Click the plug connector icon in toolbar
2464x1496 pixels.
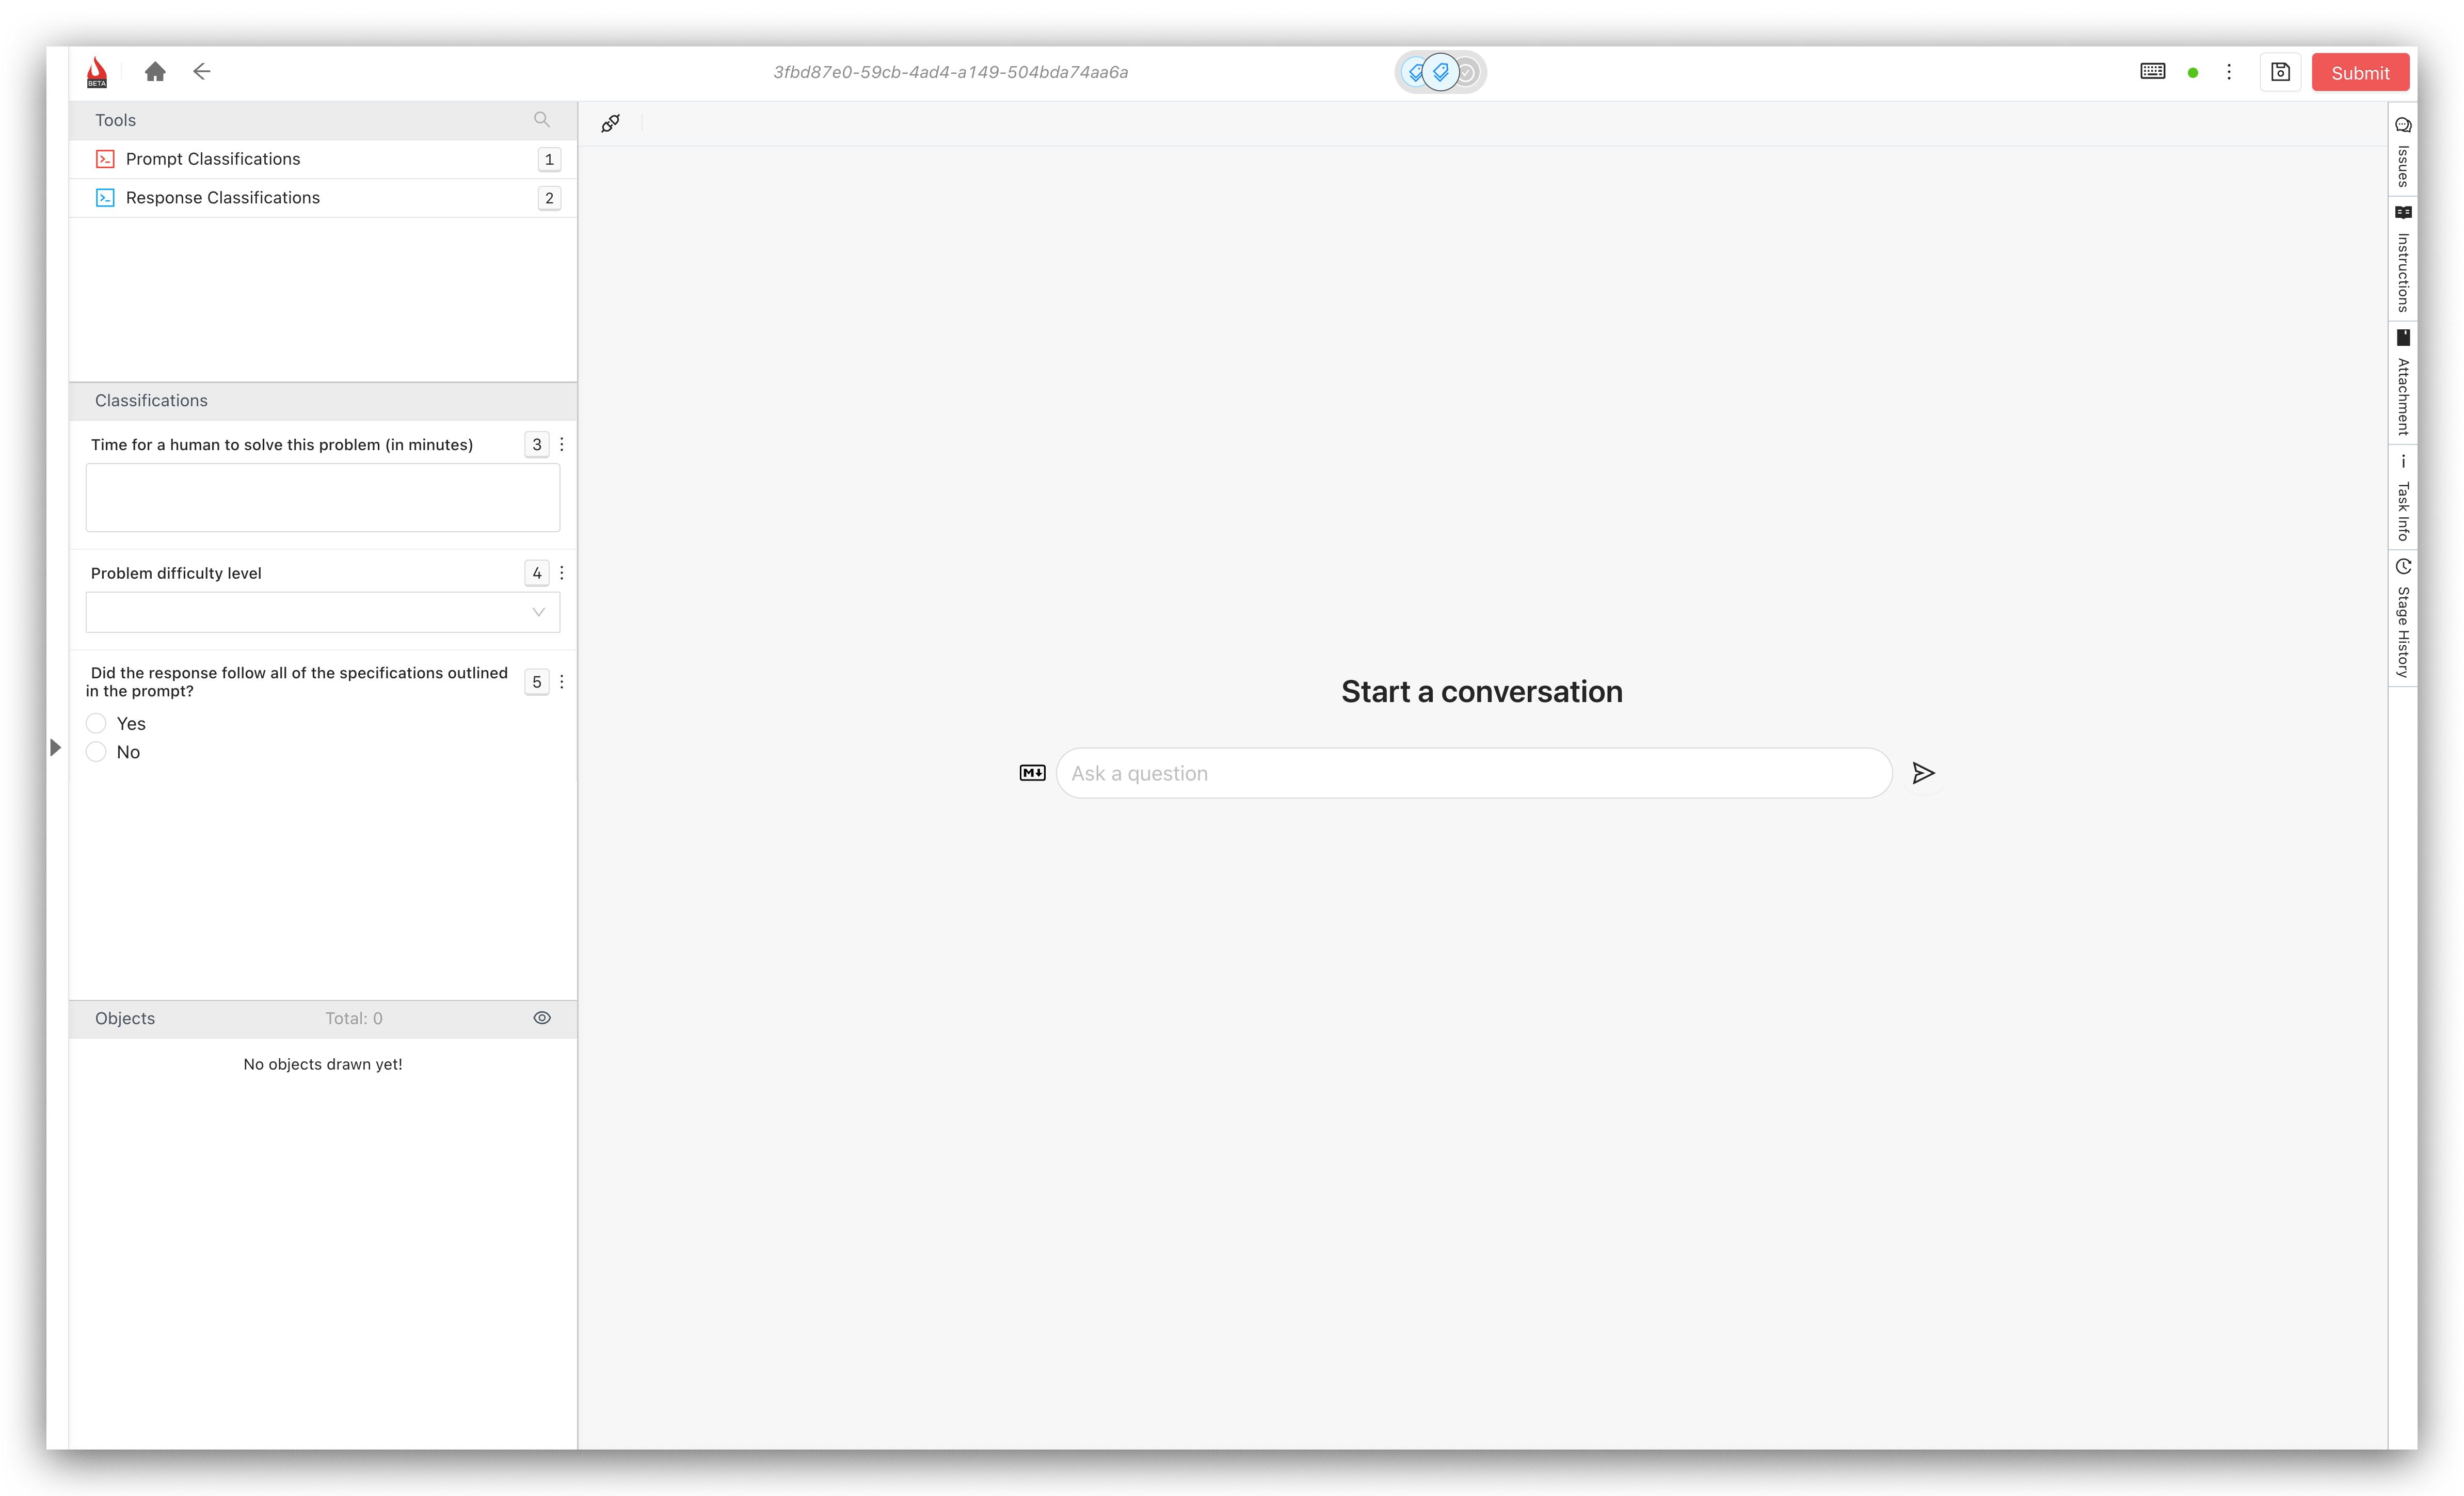pyautogui.click(x=611, y=123)
